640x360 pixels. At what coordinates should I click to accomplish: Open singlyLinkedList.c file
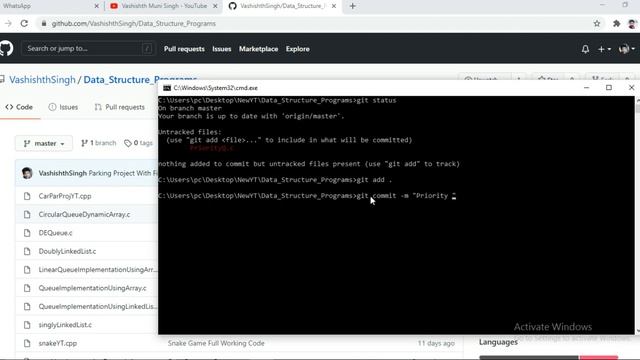65,325
